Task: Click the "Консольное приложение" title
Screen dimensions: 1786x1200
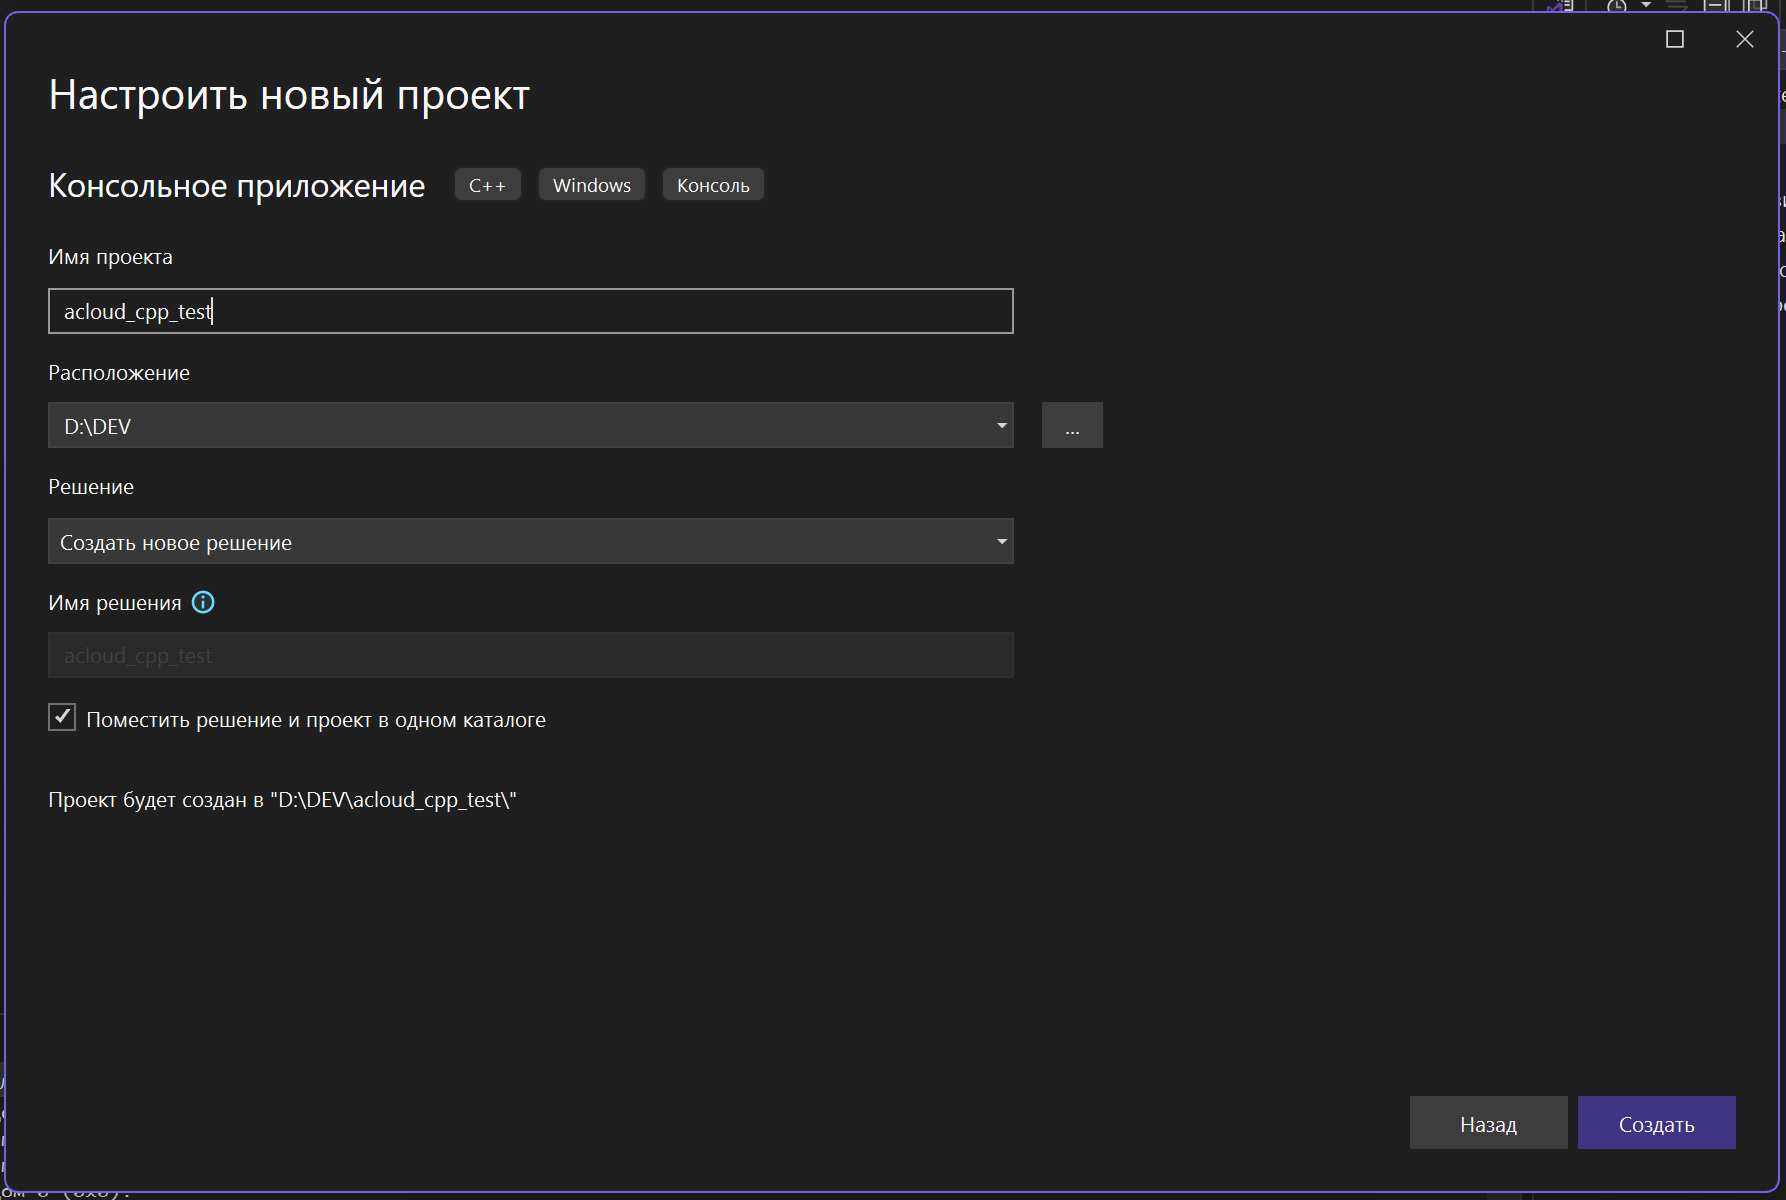Action: pos(237,186)
